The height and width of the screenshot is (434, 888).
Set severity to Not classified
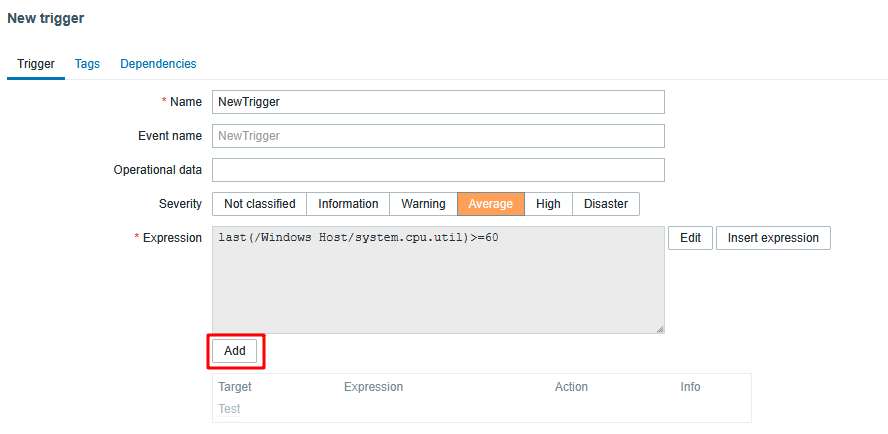259,204
